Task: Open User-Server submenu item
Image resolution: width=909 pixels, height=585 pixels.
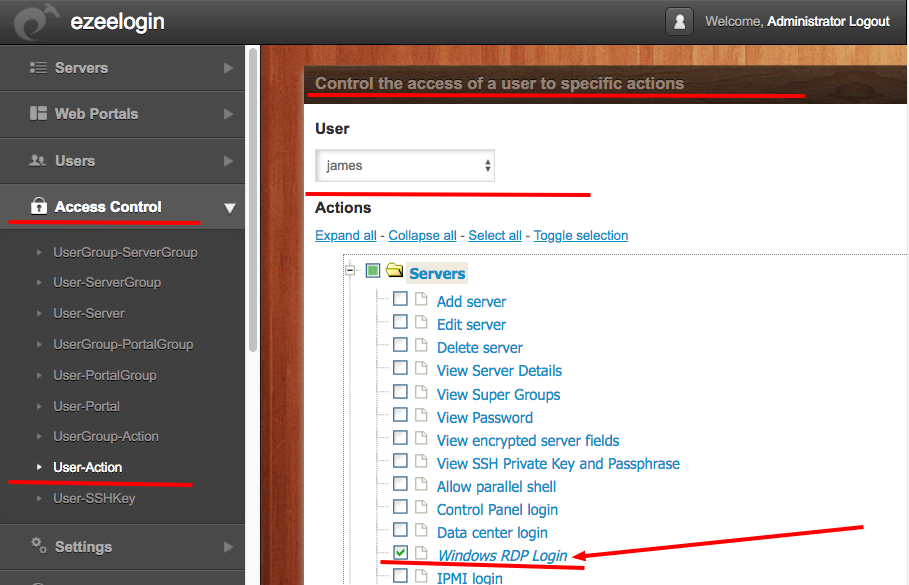Action: [89, 314]
